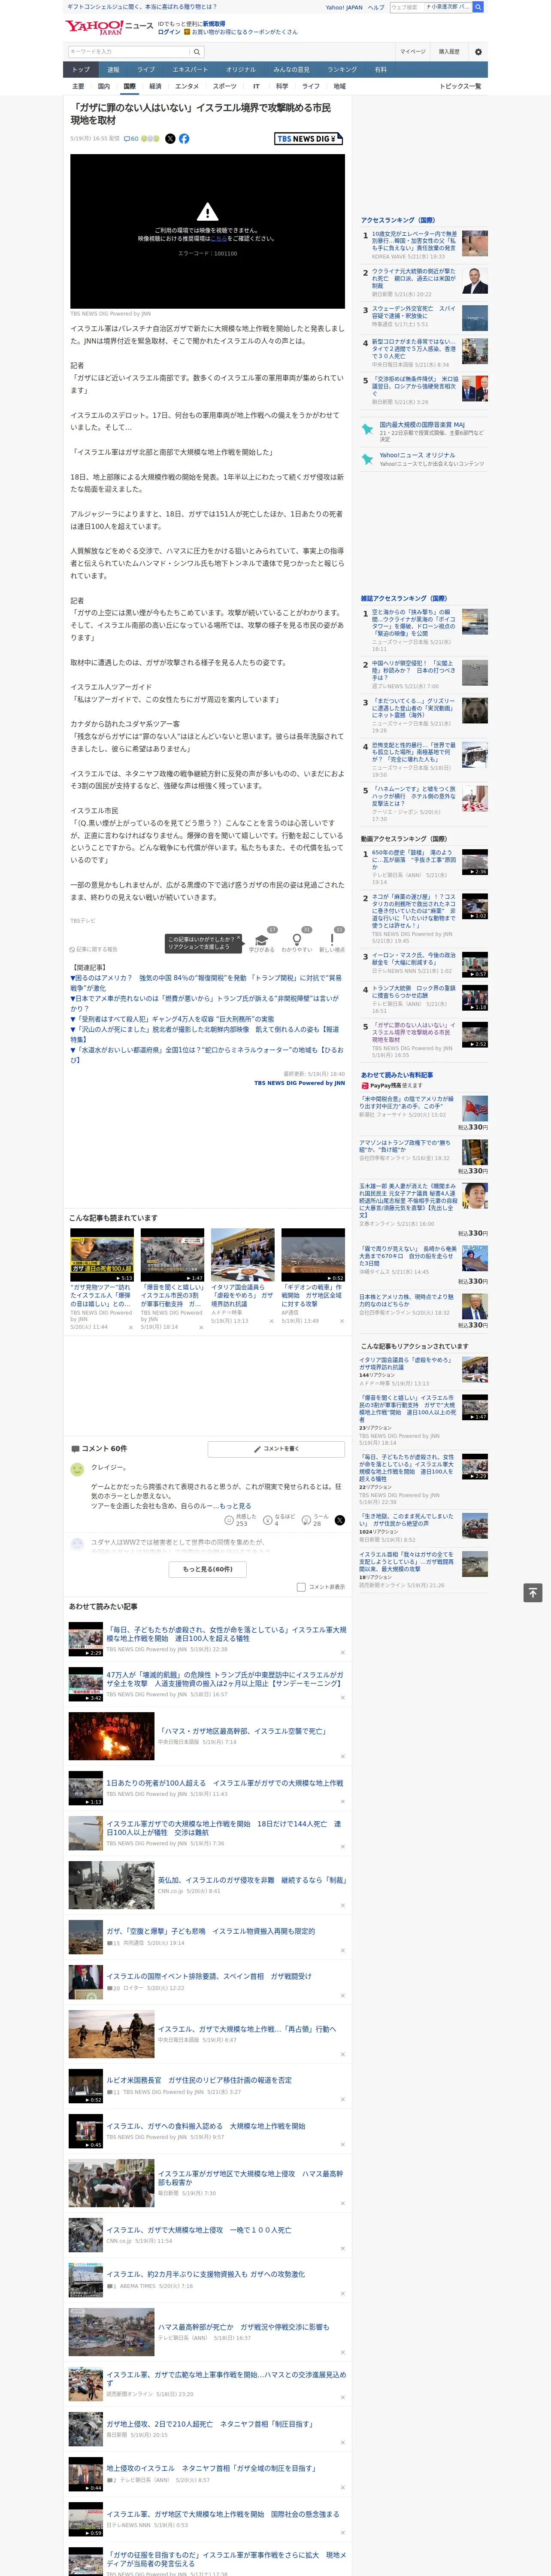Click the scroll-to-top arrow button

tap(533, 1593)
